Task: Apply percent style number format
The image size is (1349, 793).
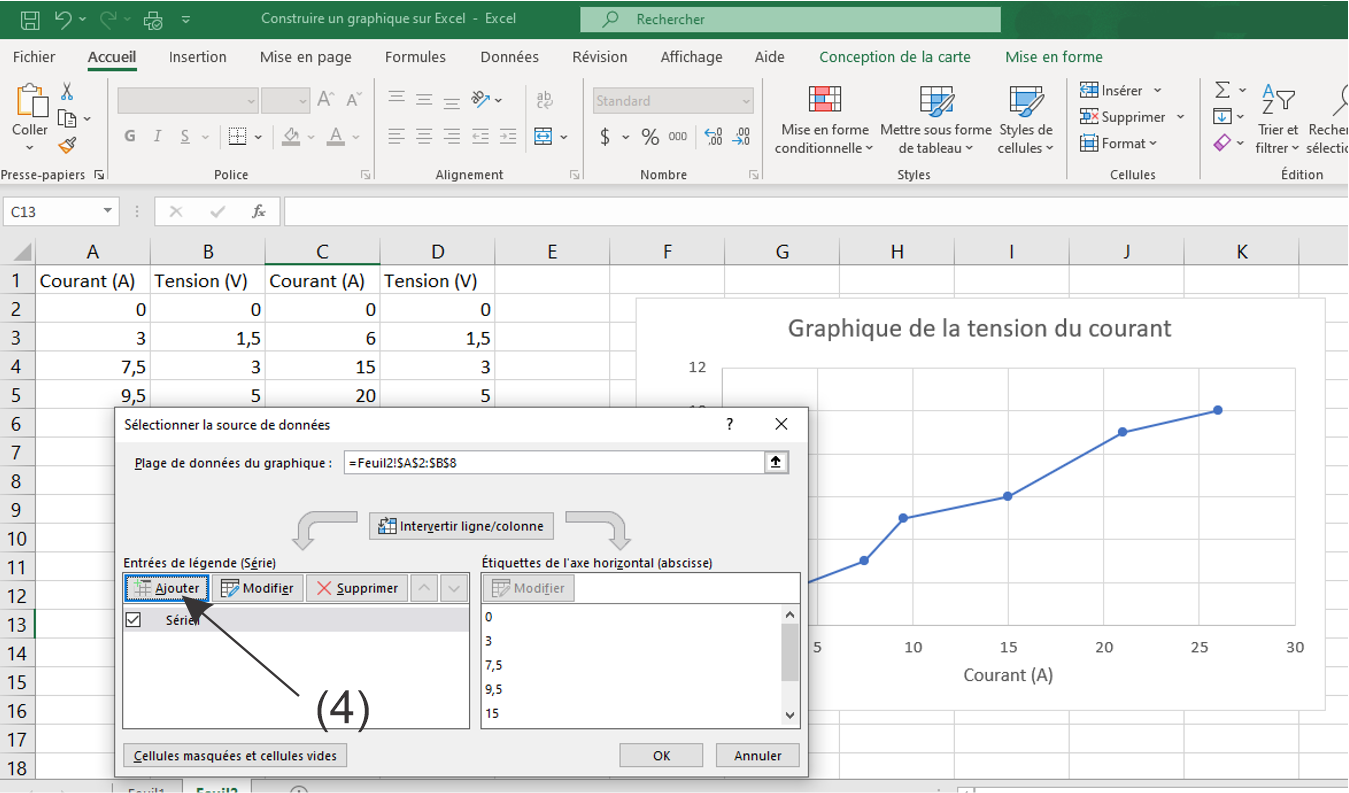Action: coord(650,137)
